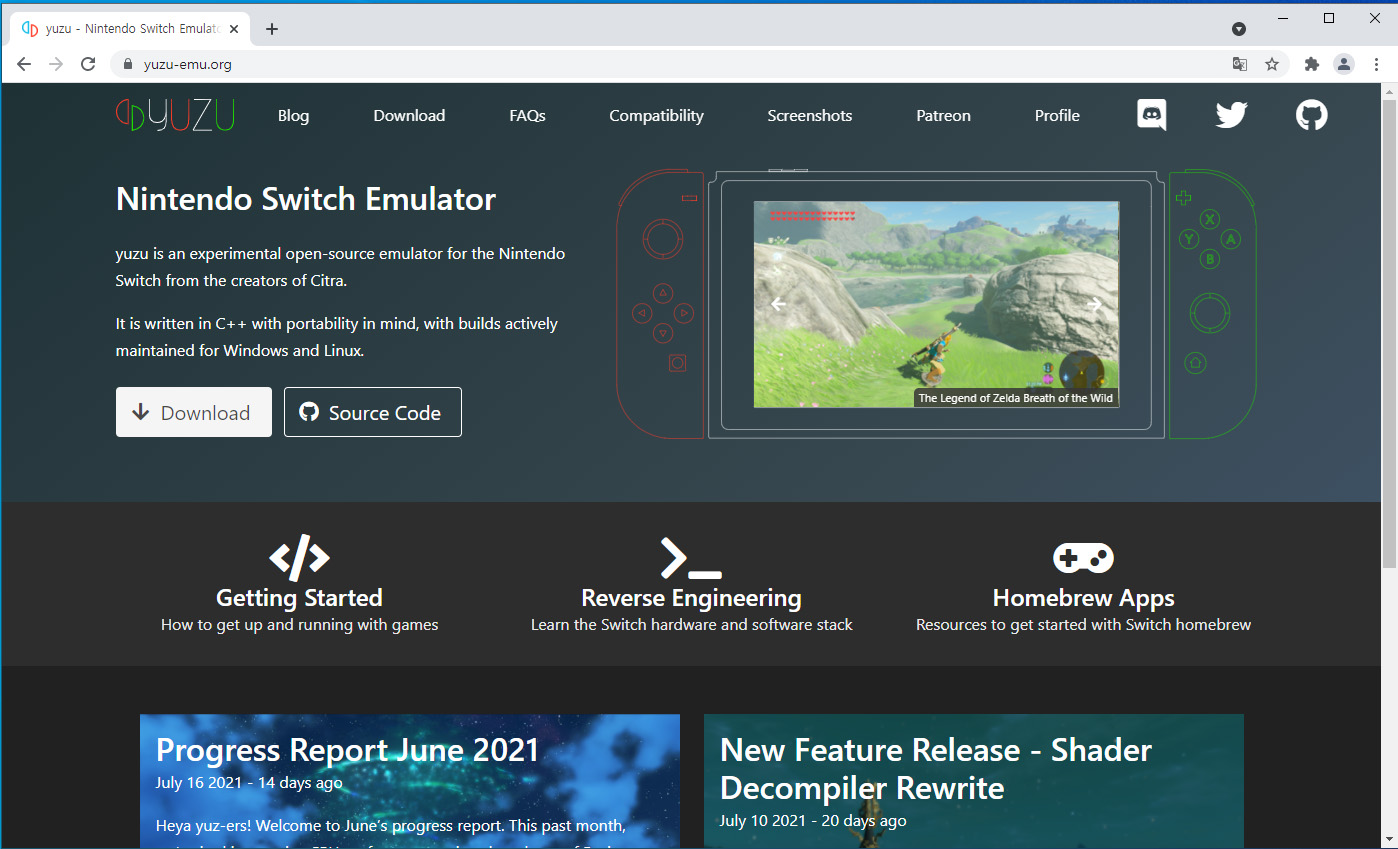1398x849 pixels.
Task: Open the FAQs nav item
Action: tap(527, 115)
